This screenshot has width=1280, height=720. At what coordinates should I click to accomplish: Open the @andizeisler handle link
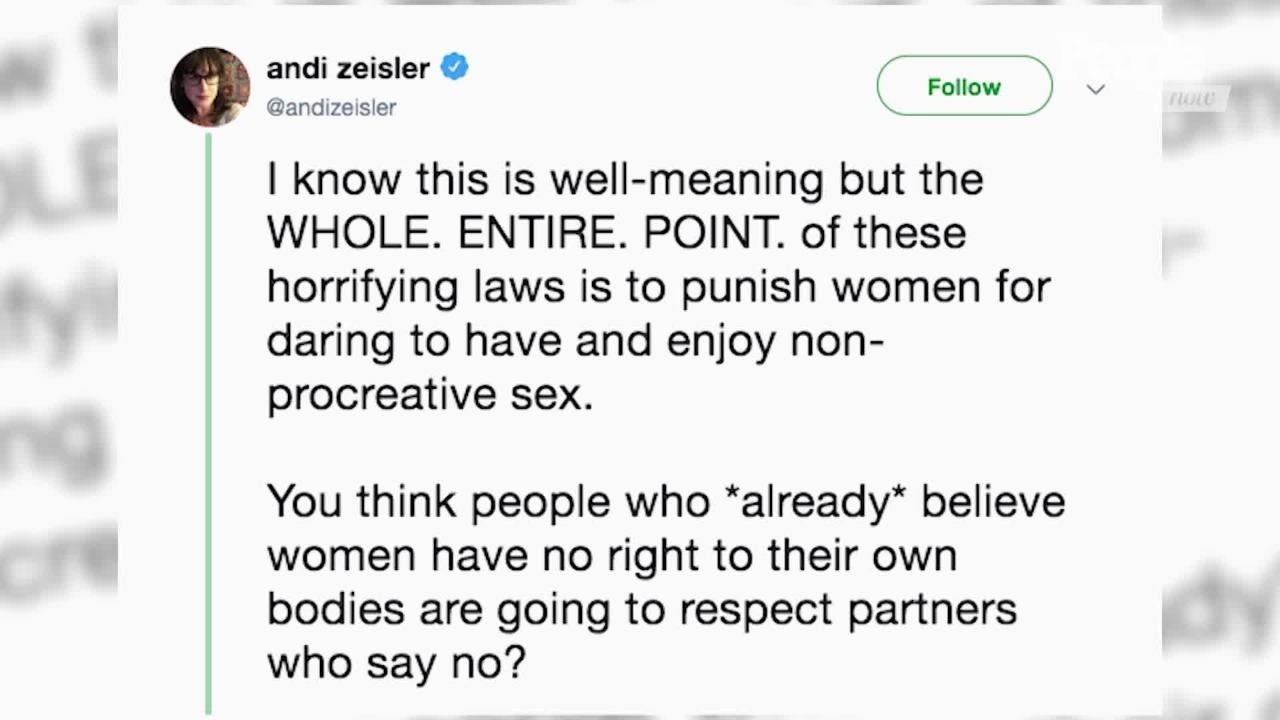[331, 107]
